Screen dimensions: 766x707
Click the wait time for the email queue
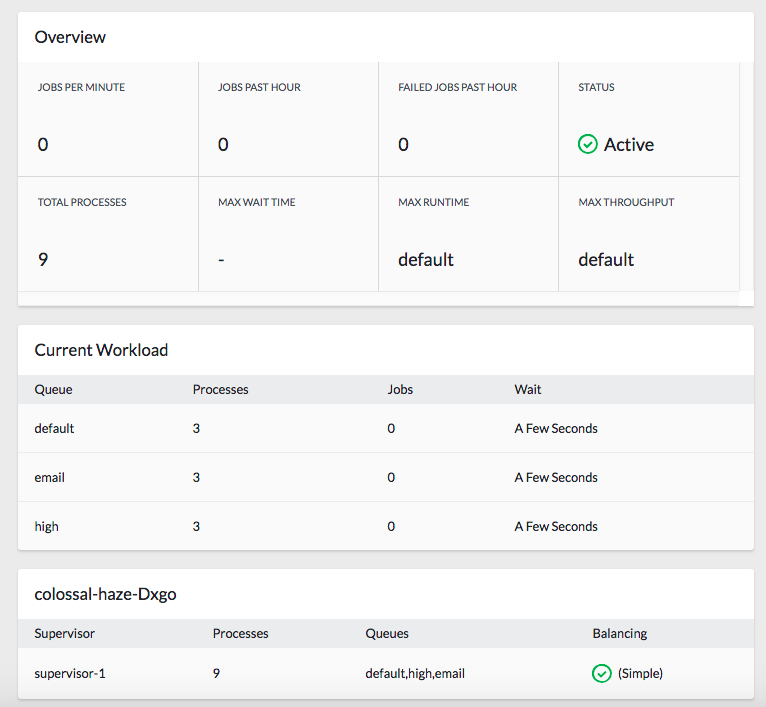556,477
